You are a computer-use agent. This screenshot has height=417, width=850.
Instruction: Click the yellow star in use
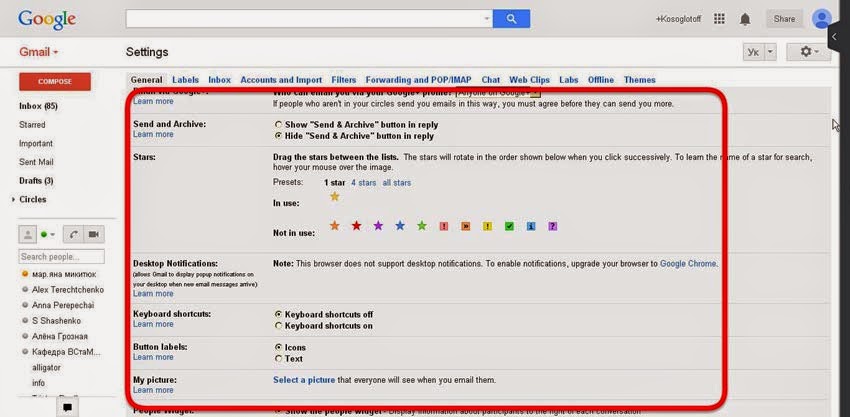tap(335, 196)
